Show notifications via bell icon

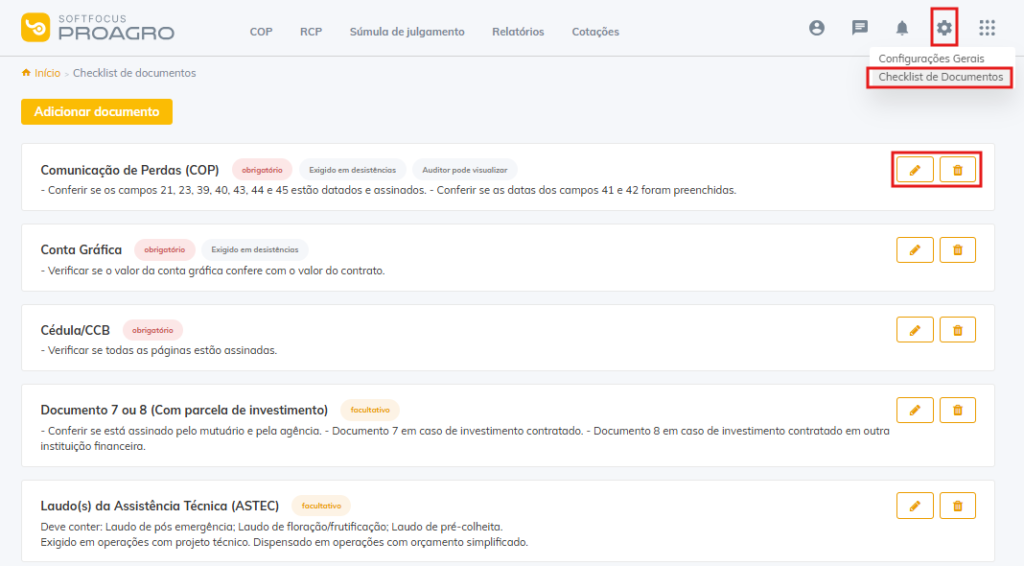pos(902,28)
